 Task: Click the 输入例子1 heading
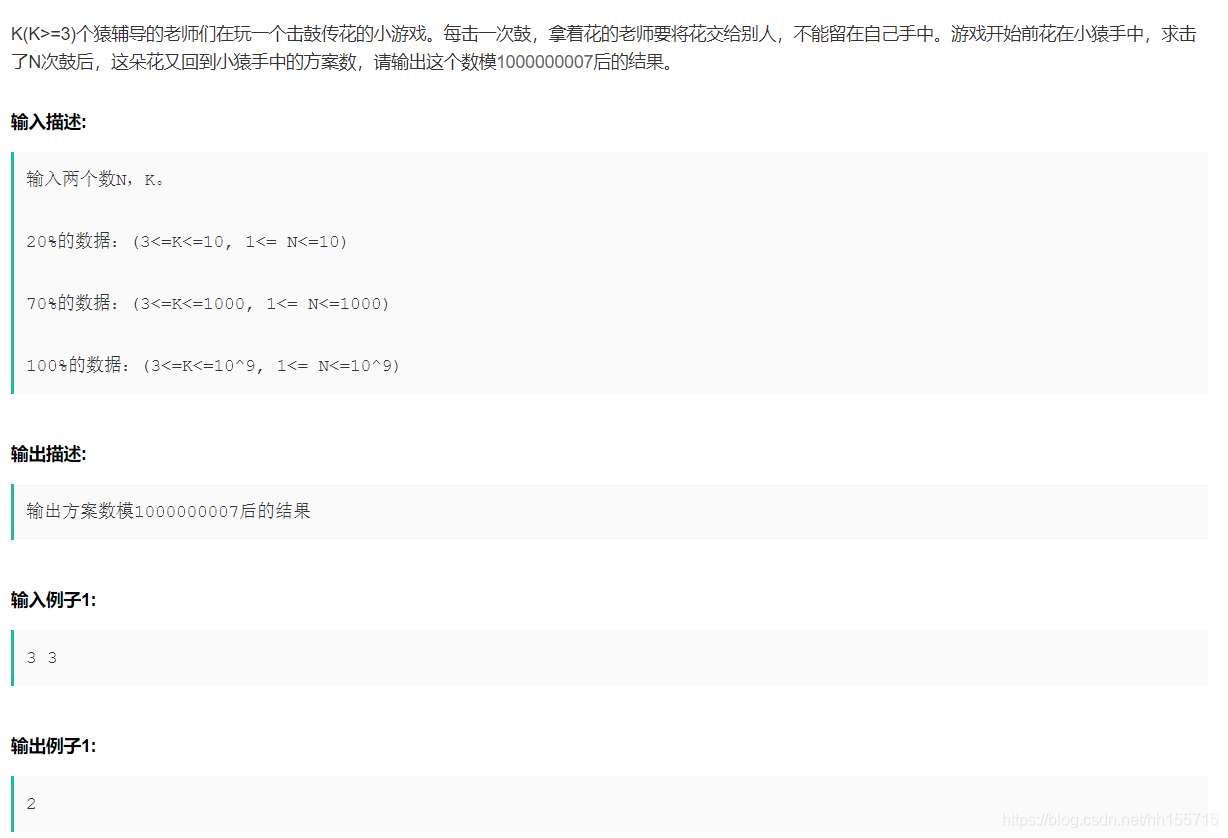[x=54, y=600]
